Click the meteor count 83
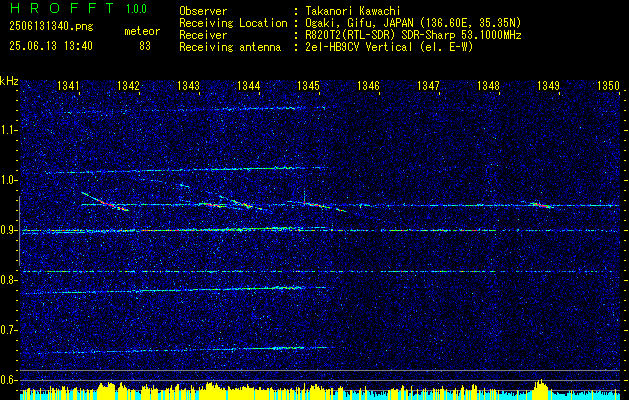Screen dimensions: 629x400 point(145,46)
